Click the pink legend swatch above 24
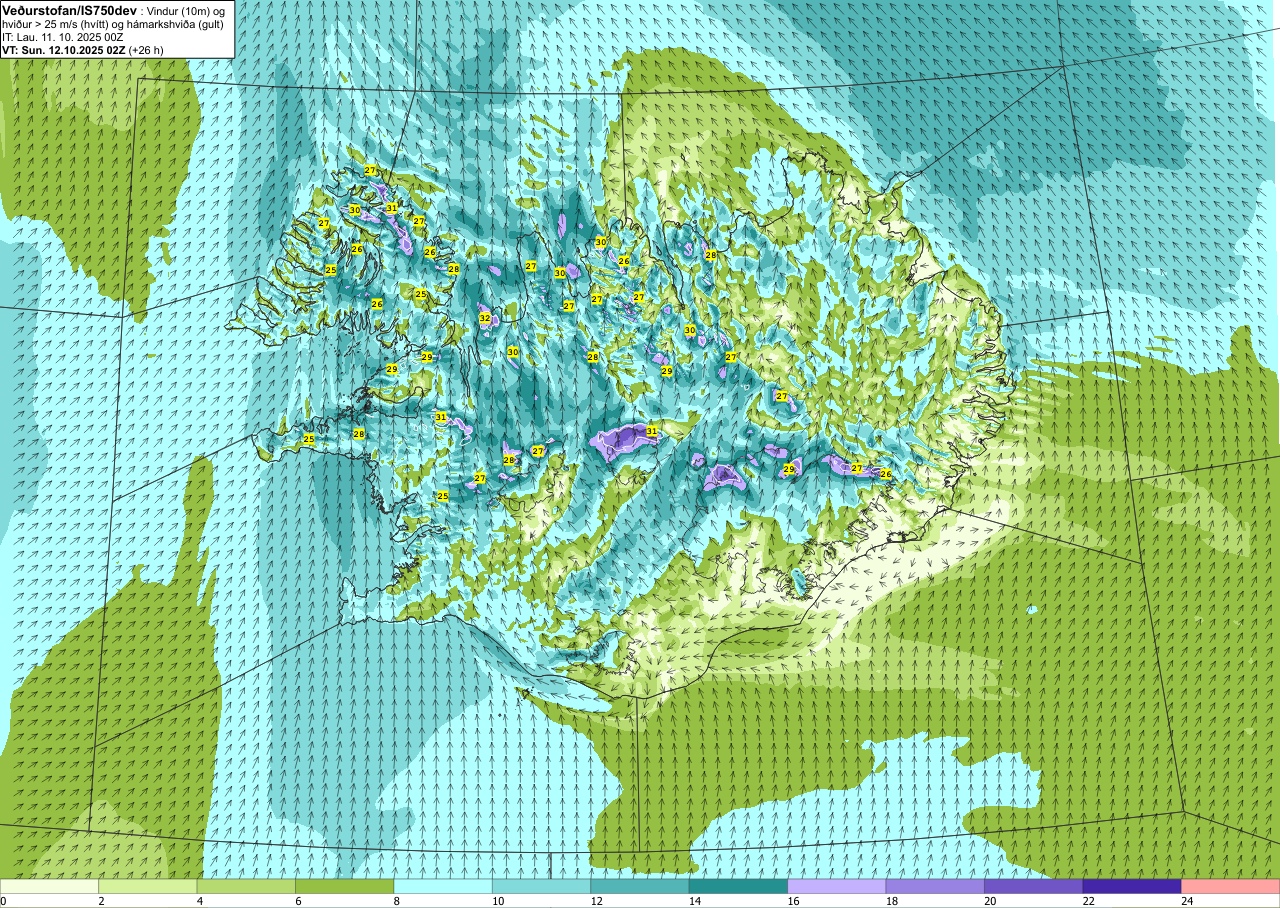Screen dimensions: 1280x908 (1231, 887)
